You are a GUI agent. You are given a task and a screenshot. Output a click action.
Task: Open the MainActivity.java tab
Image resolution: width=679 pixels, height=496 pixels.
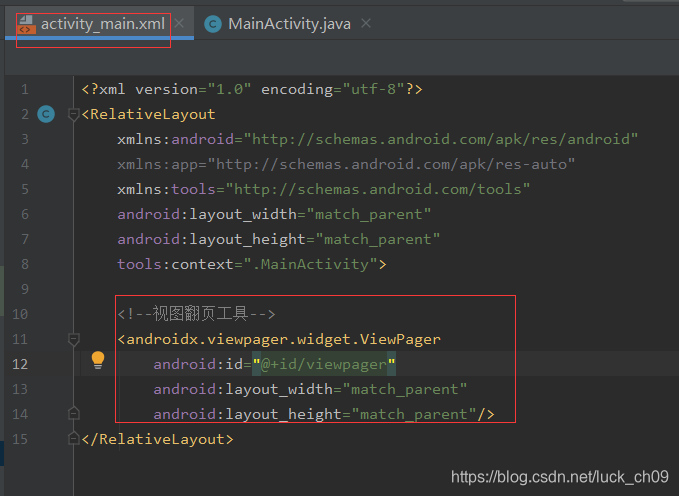(289, 24)
